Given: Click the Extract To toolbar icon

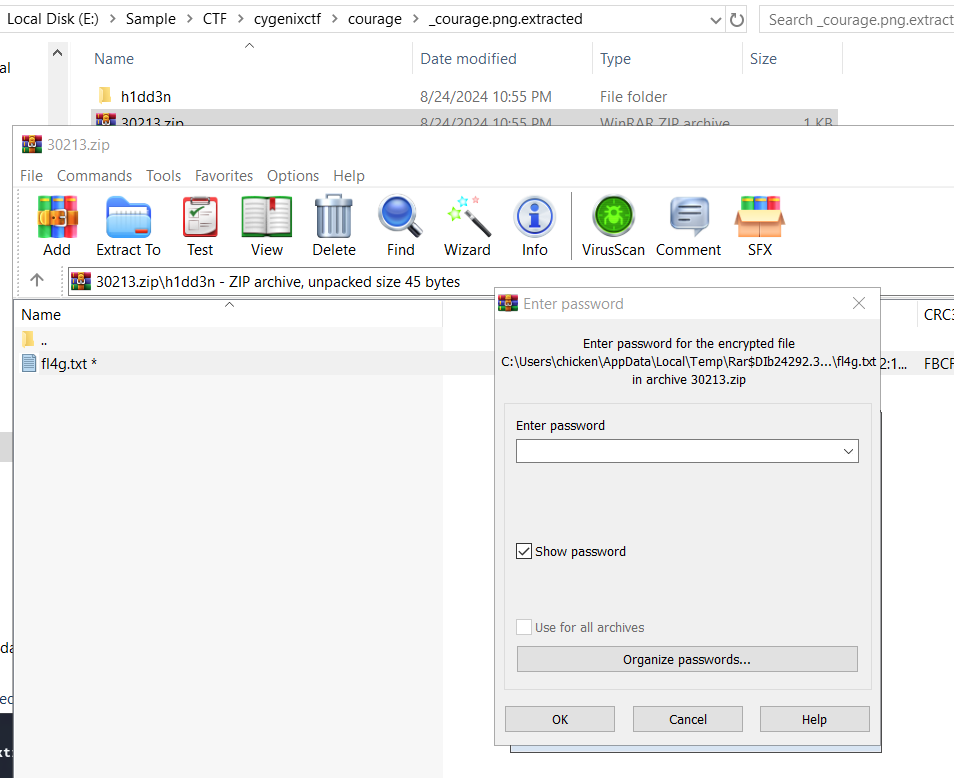Looking at the screenshot, I should point(128,217).
